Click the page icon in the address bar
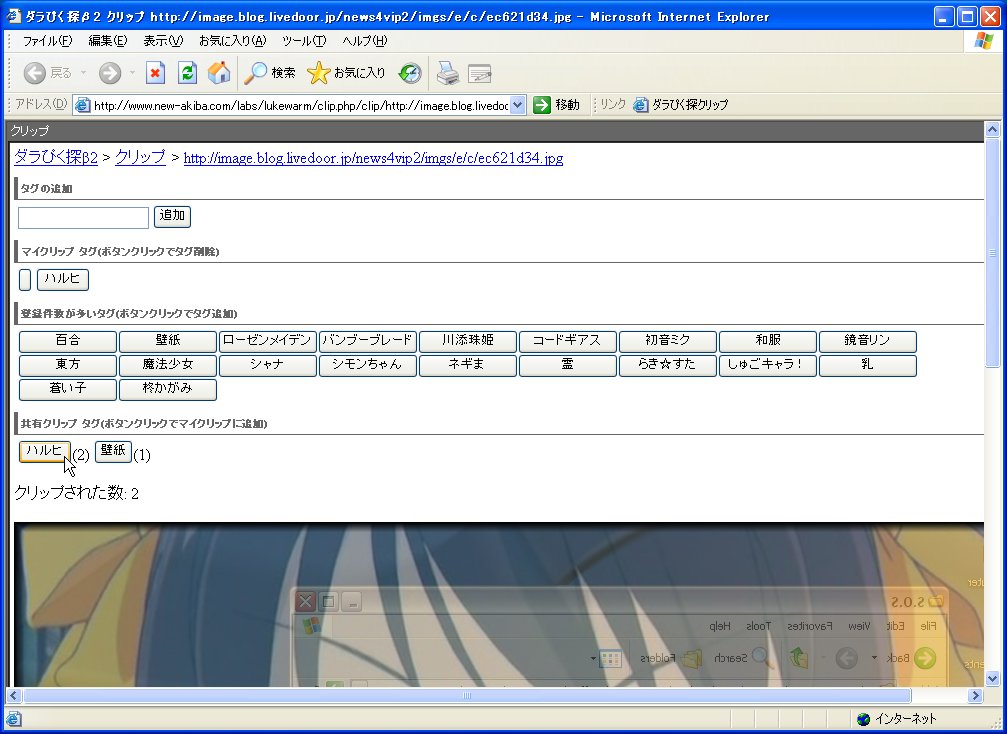 83,105
